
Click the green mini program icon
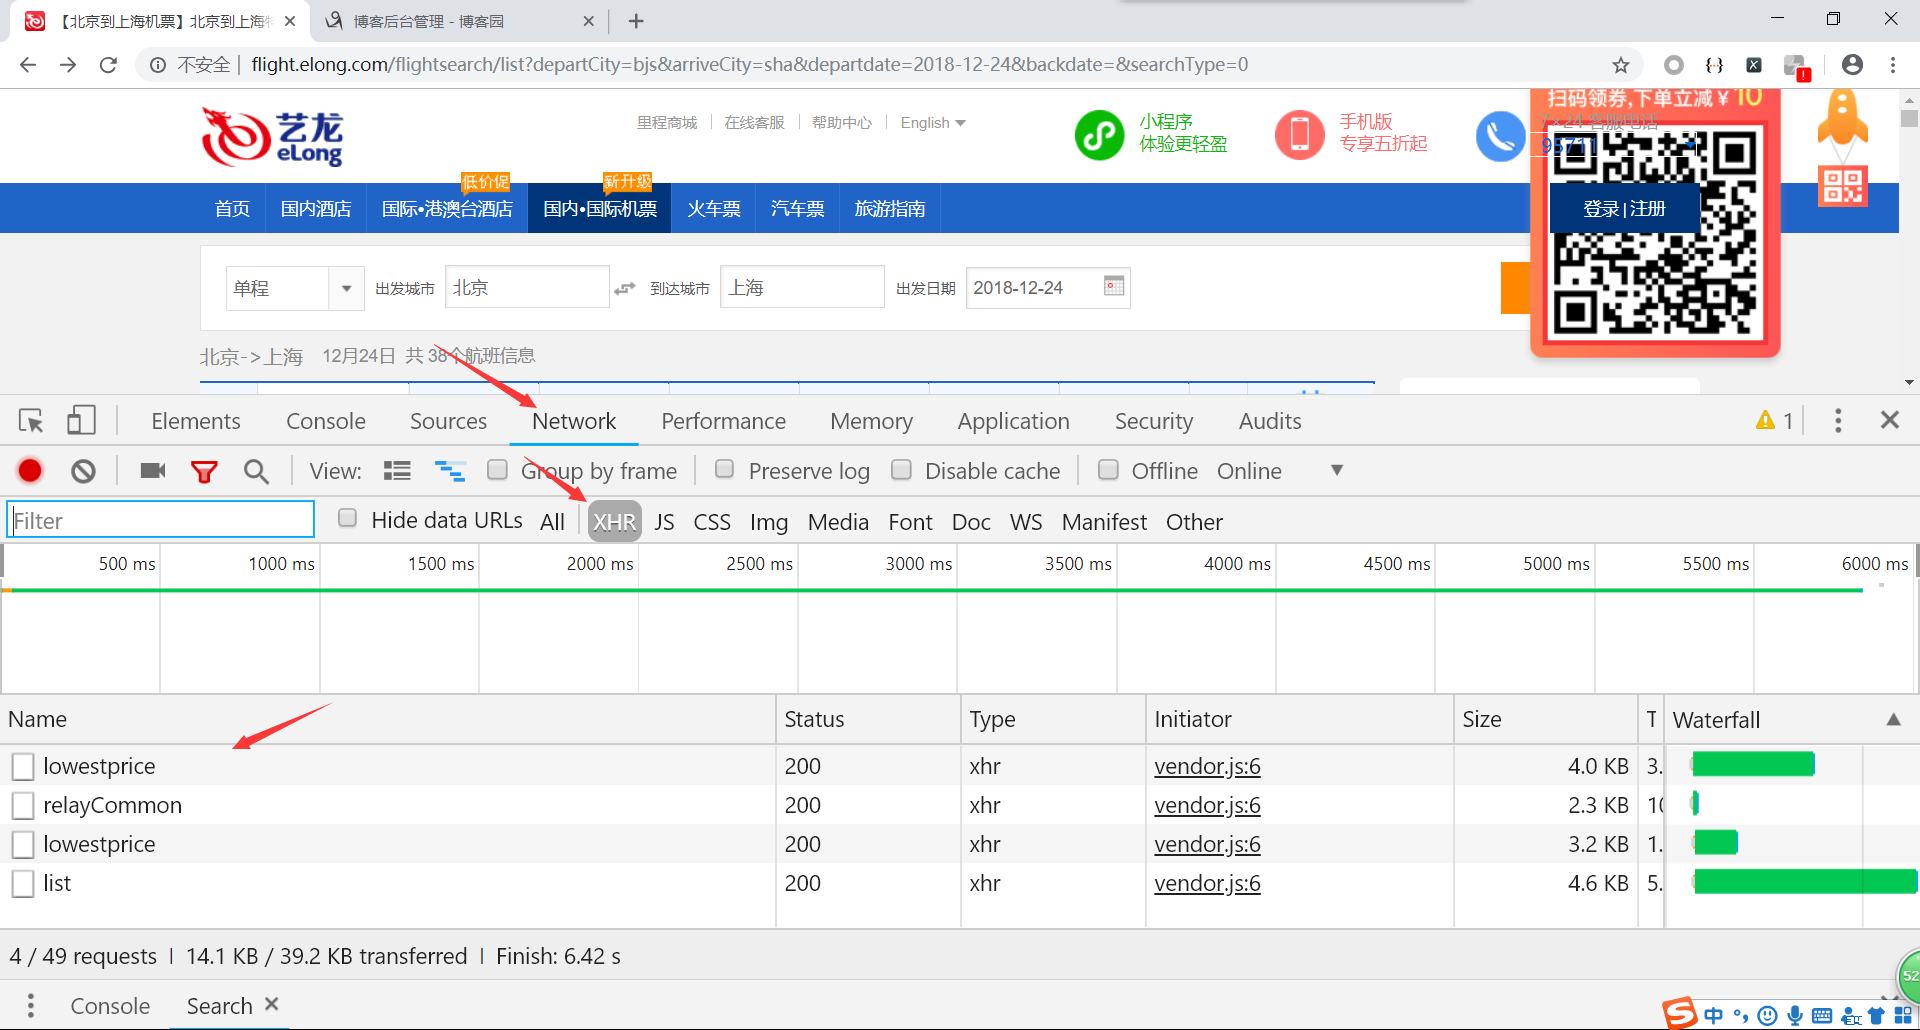(1099, 135)
